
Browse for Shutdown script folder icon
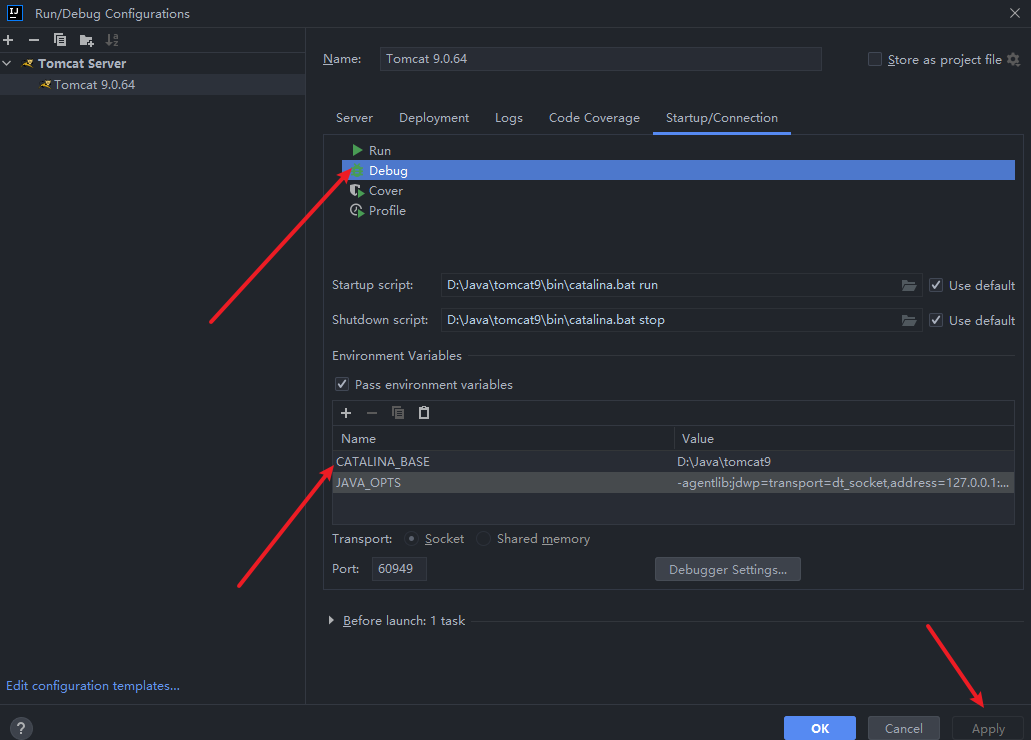(x=909, y=320)
